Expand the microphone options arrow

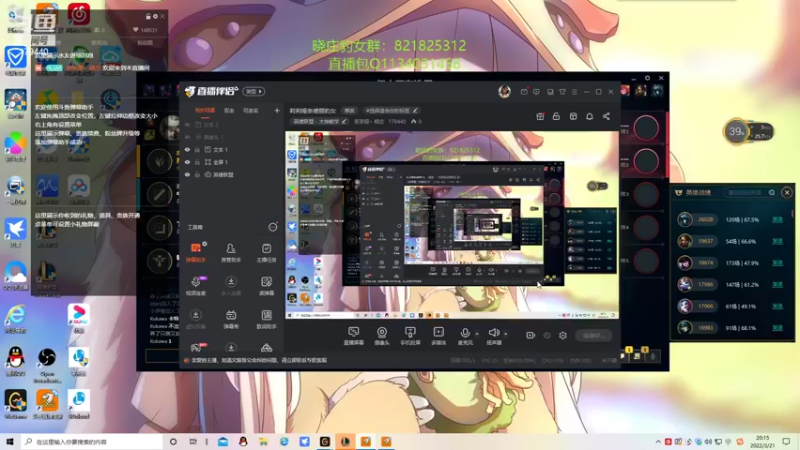(x=477, y=334)
